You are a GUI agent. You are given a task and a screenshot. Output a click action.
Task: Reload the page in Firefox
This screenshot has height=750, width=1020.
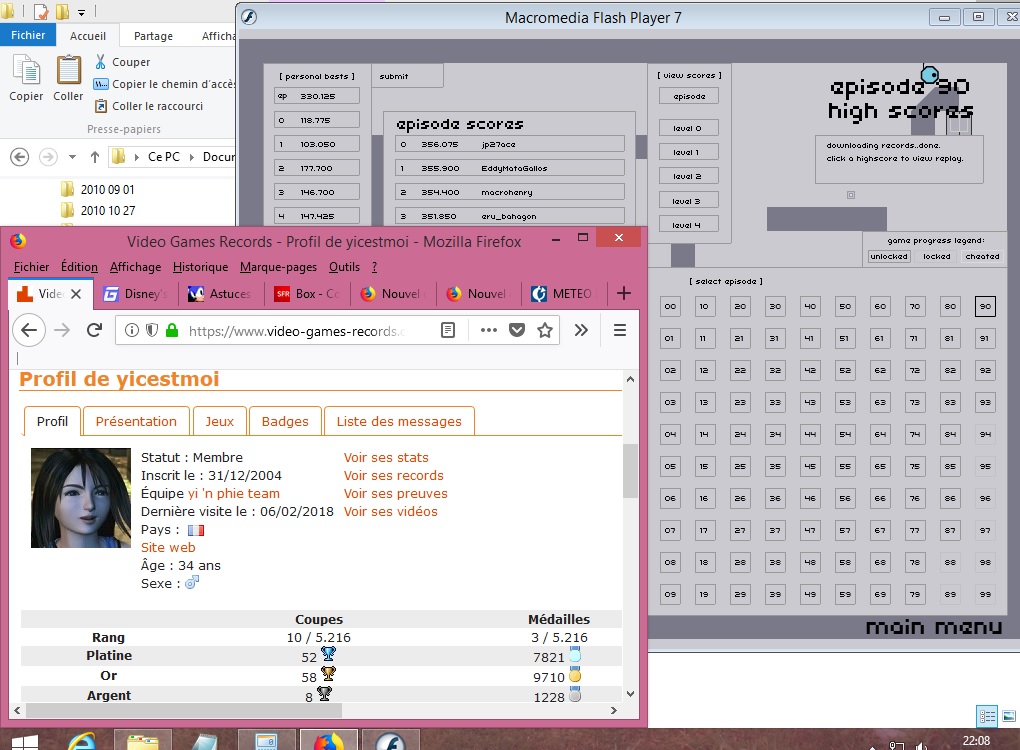(94, 330)
